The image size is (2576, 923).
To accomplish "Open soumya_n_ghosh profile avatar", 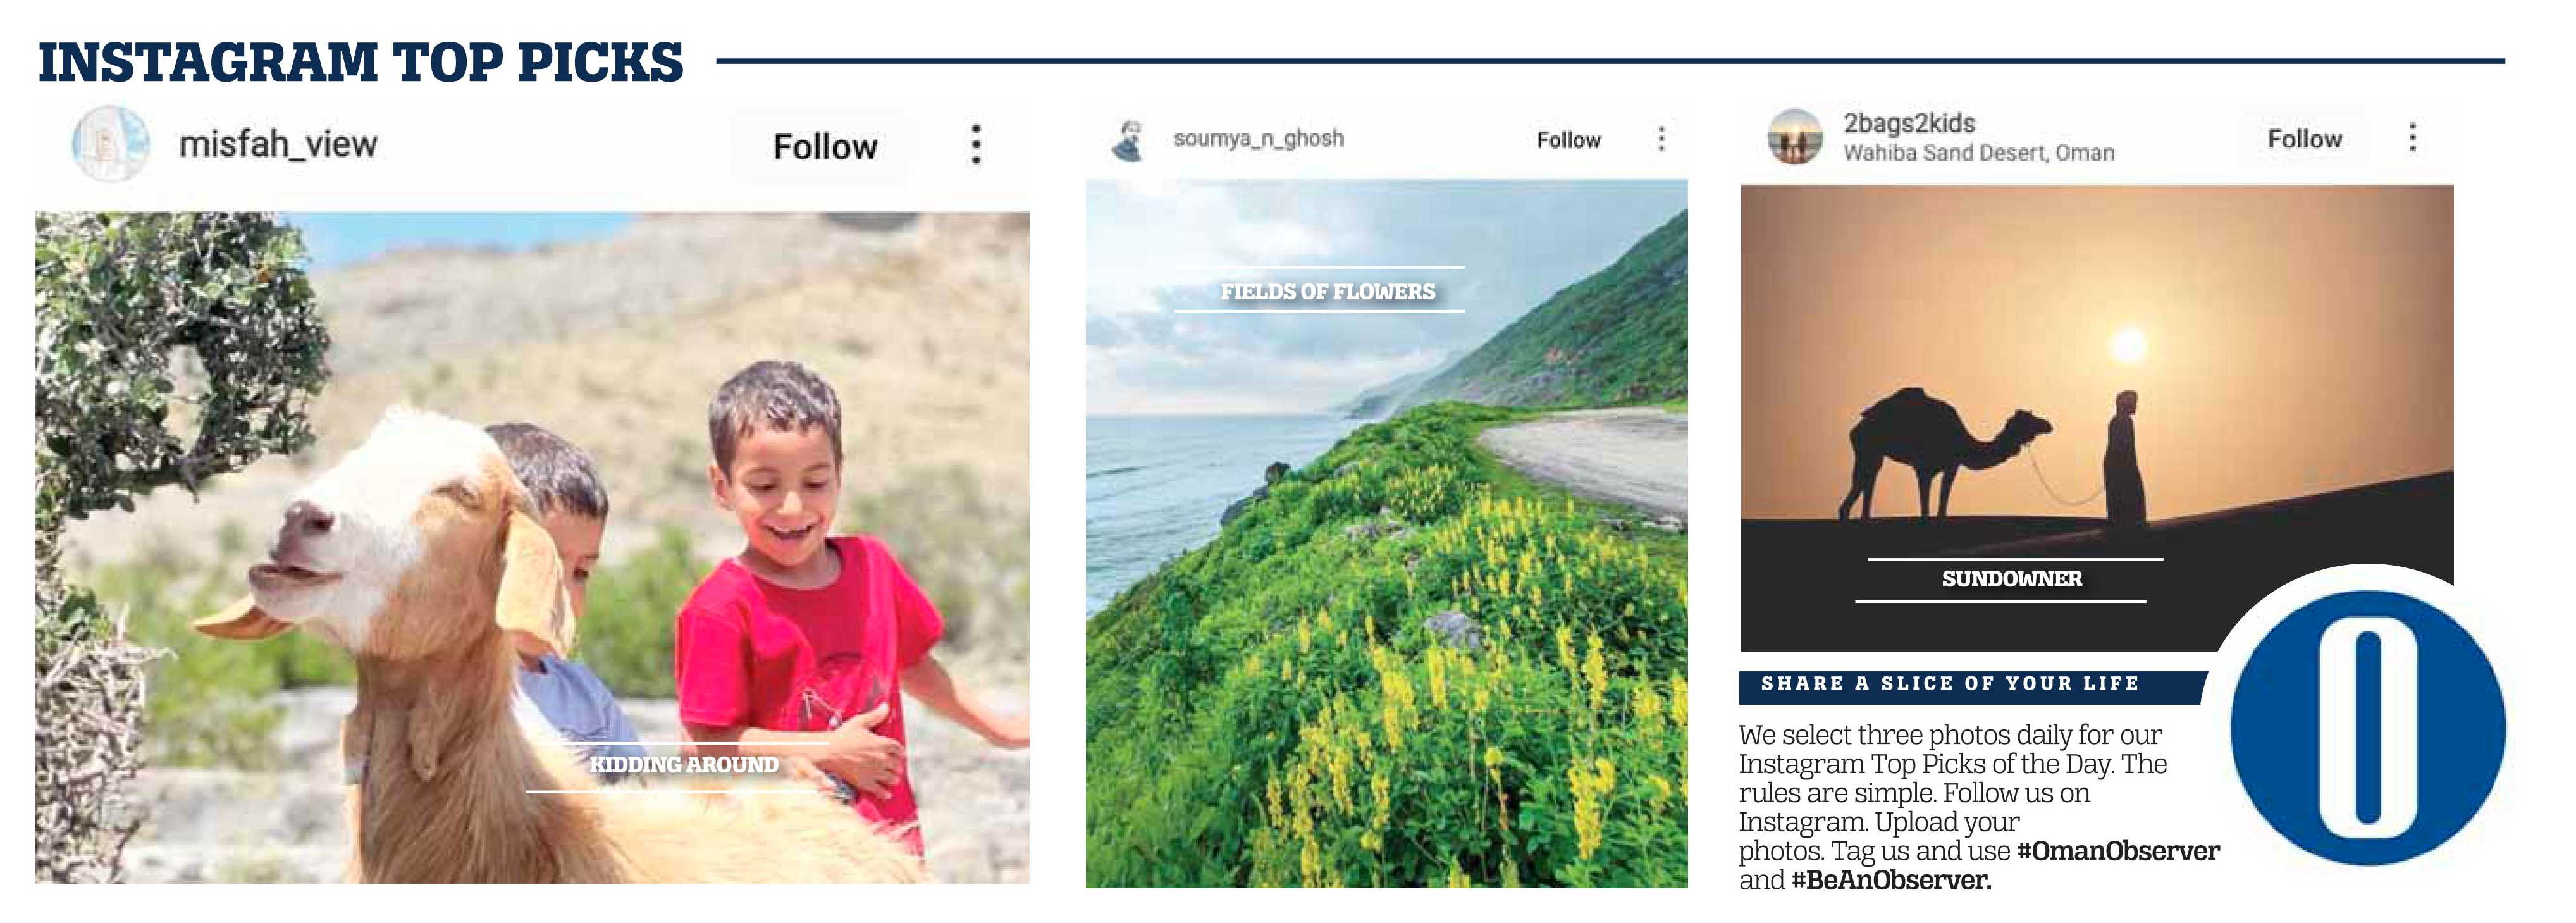I will click(1129, 140).
